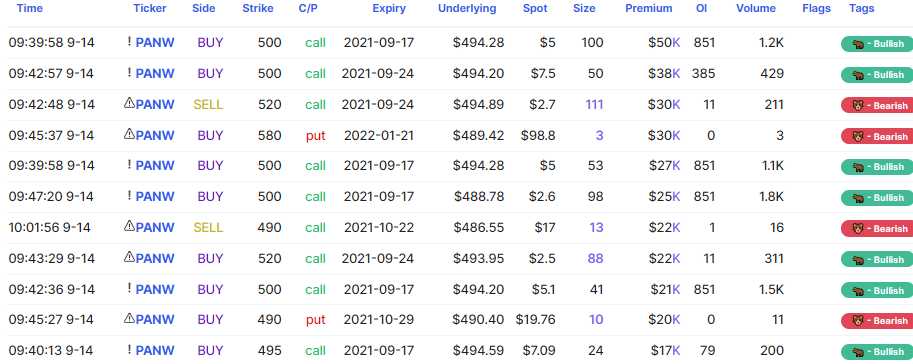The height and width of the screenshot is (364, 913).
Task: Click the exclamation icon on the 09:40:13 row
Action: tap(129, 350)
